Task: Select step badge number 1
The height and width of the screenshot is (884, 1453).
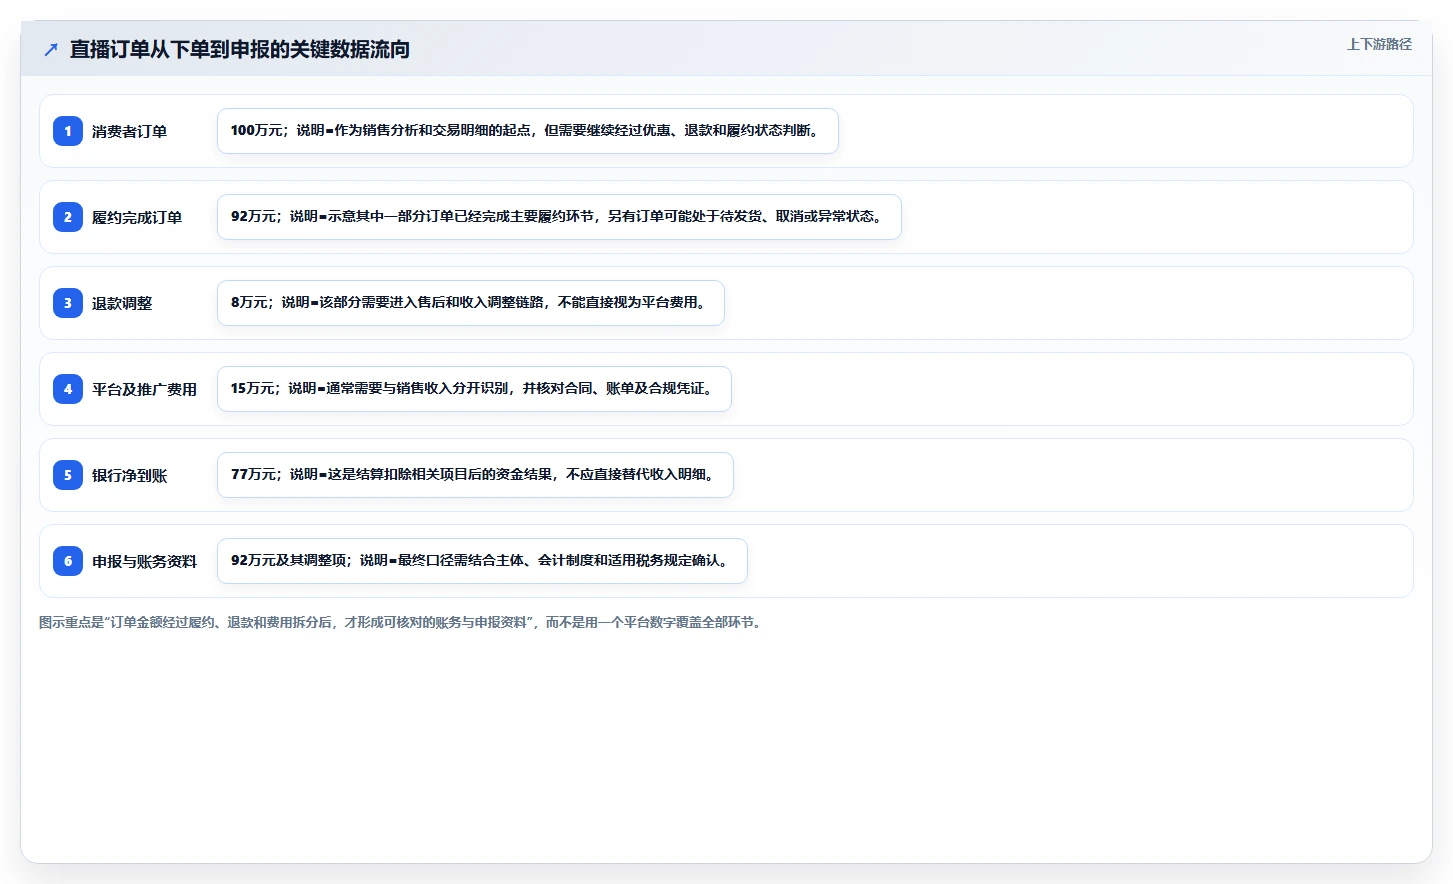Action: [x=68, y=131]
